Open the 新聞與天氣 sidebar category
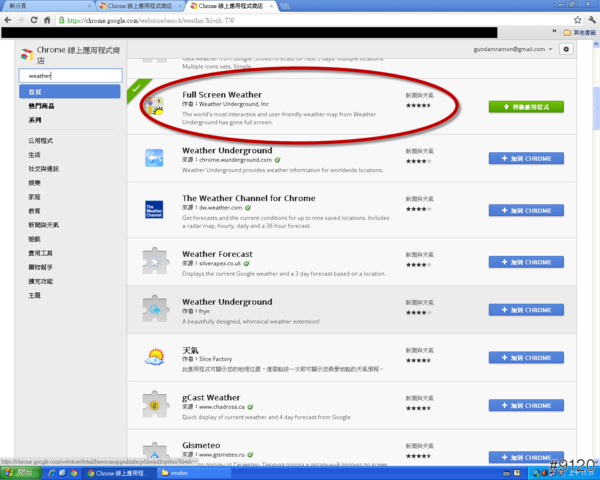 [44, 225]
